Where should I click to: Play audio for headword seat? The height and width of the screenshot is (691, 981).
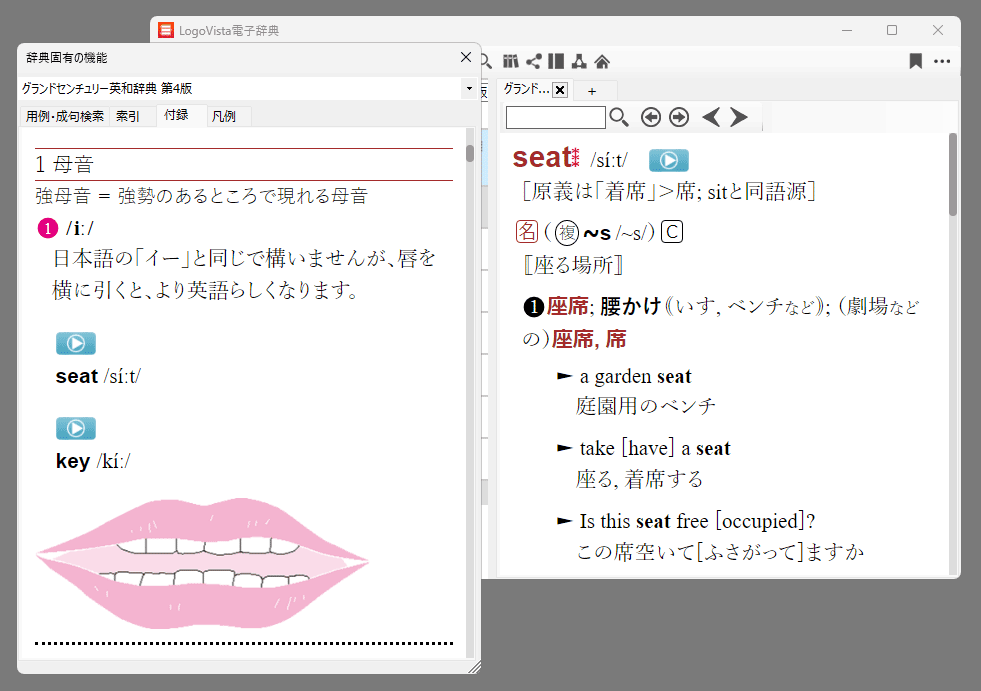(x=668, y=160)
